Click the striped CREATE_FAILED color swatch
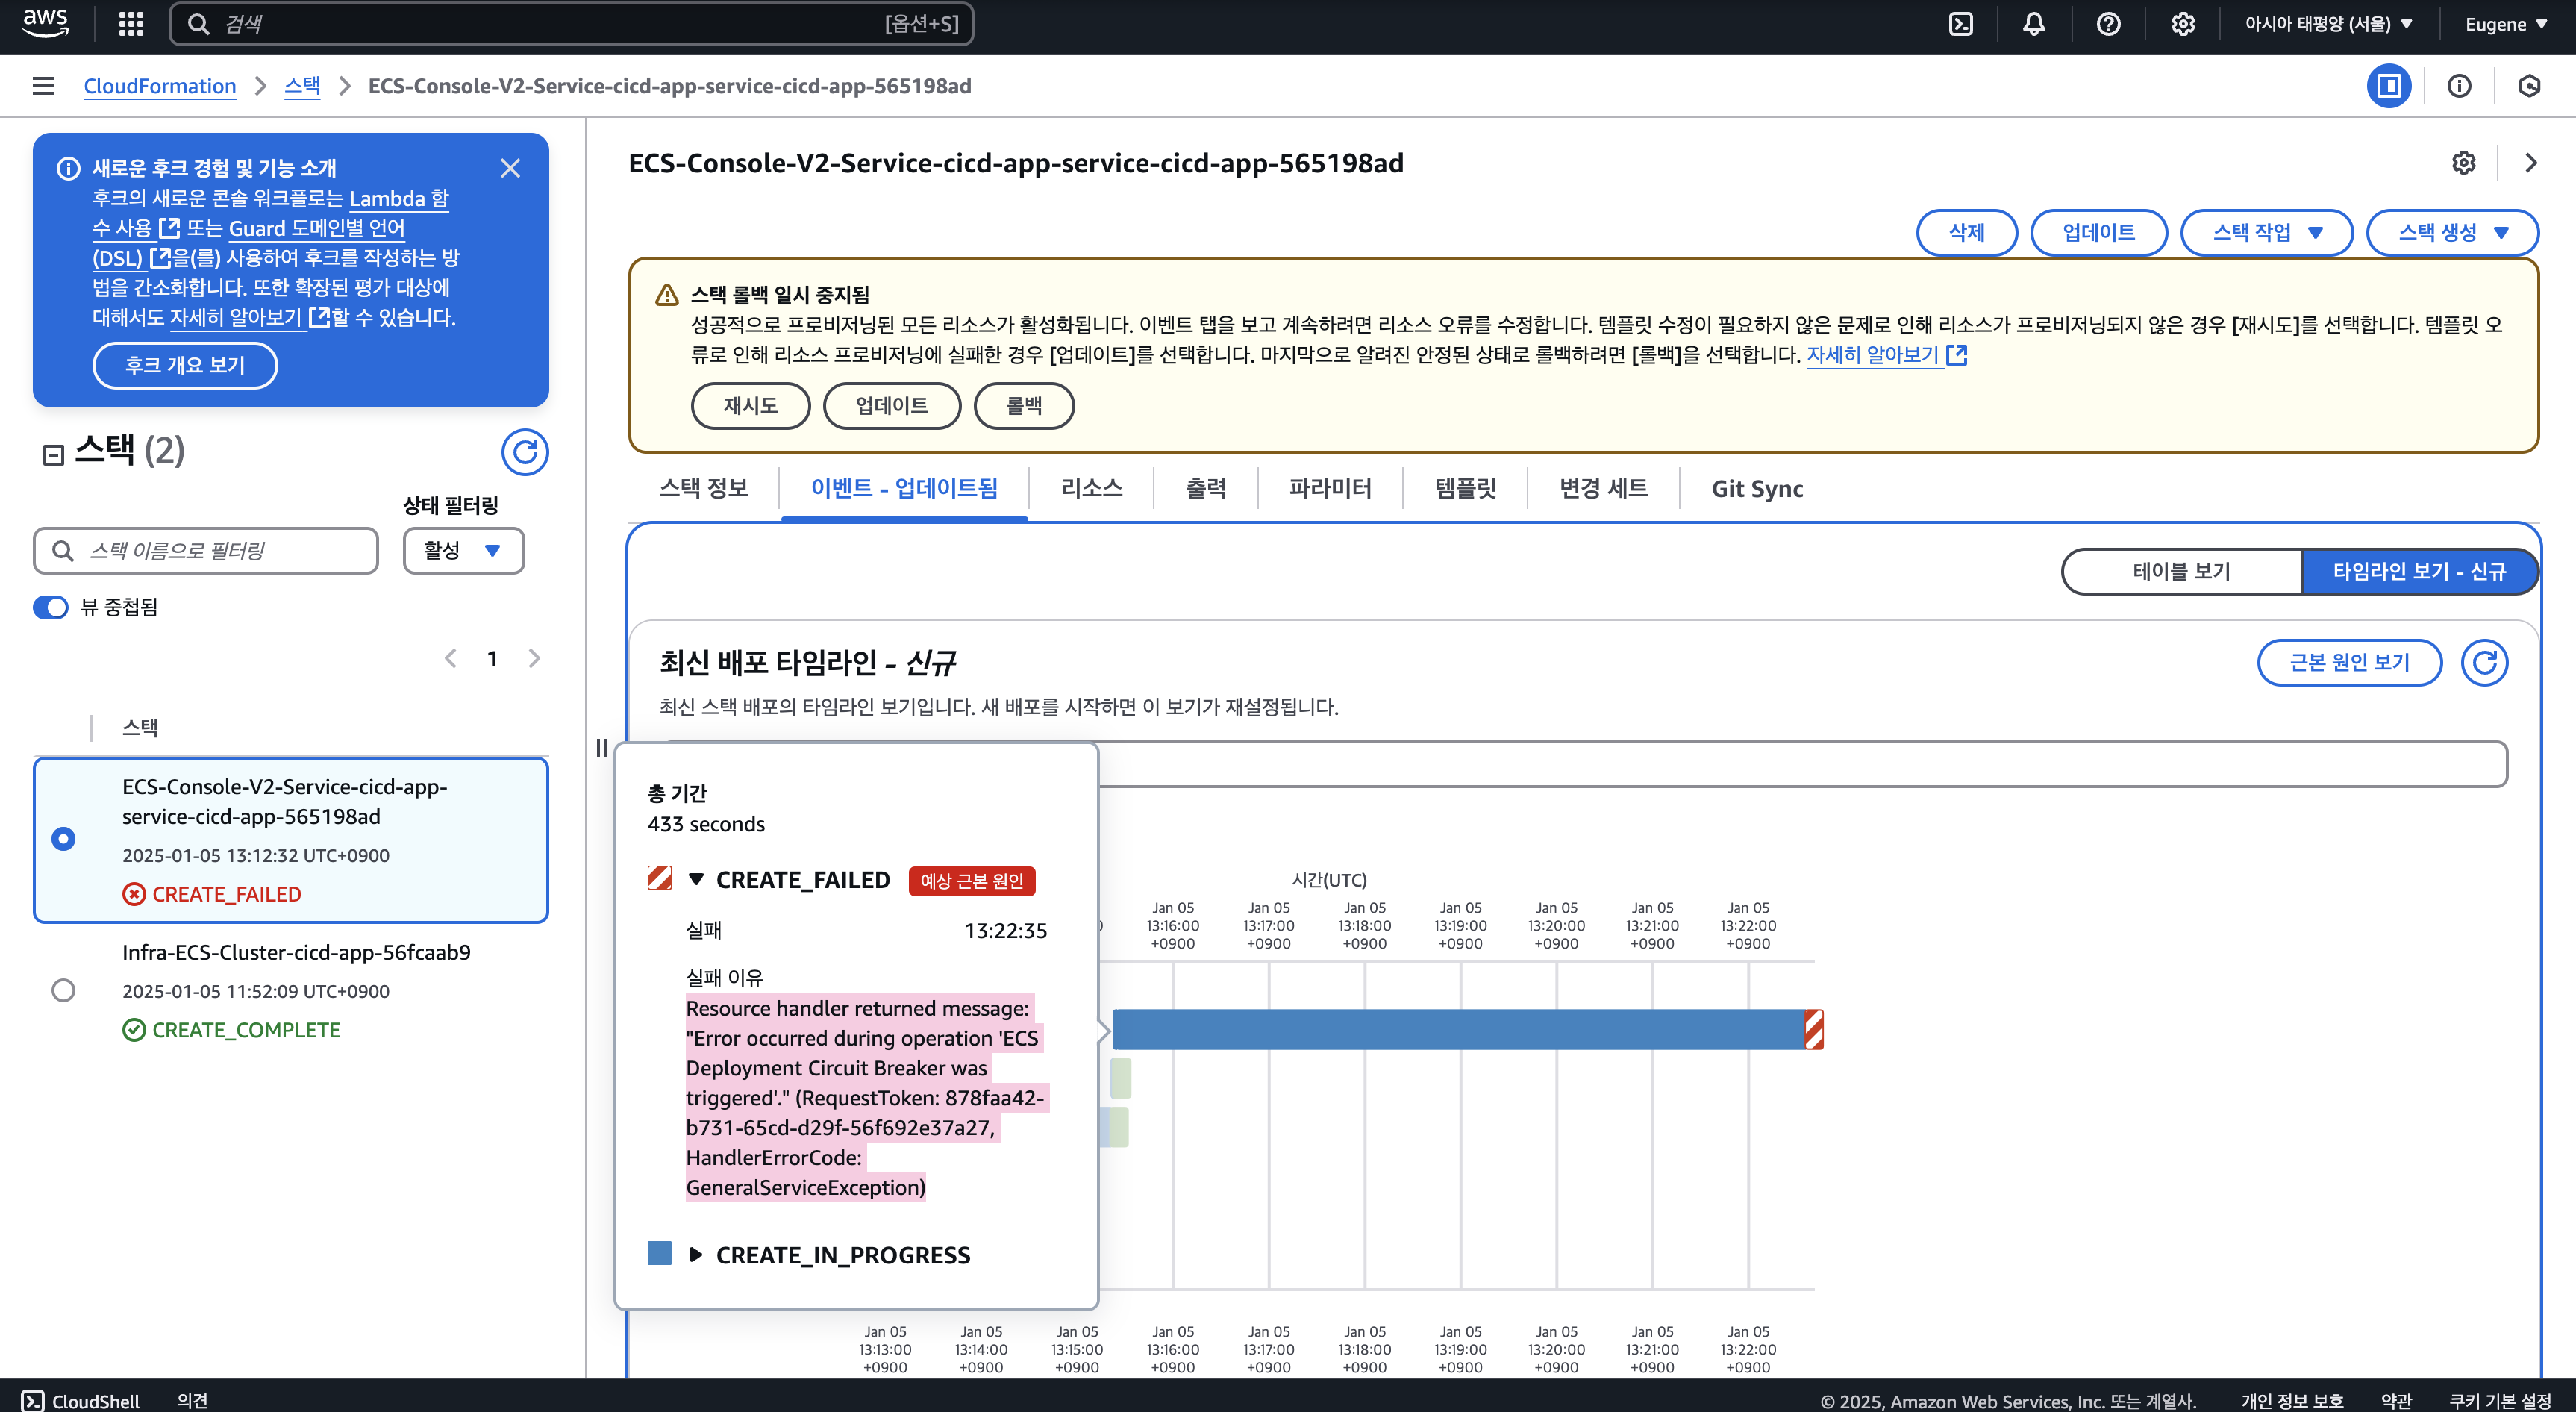 click(659, 878)
